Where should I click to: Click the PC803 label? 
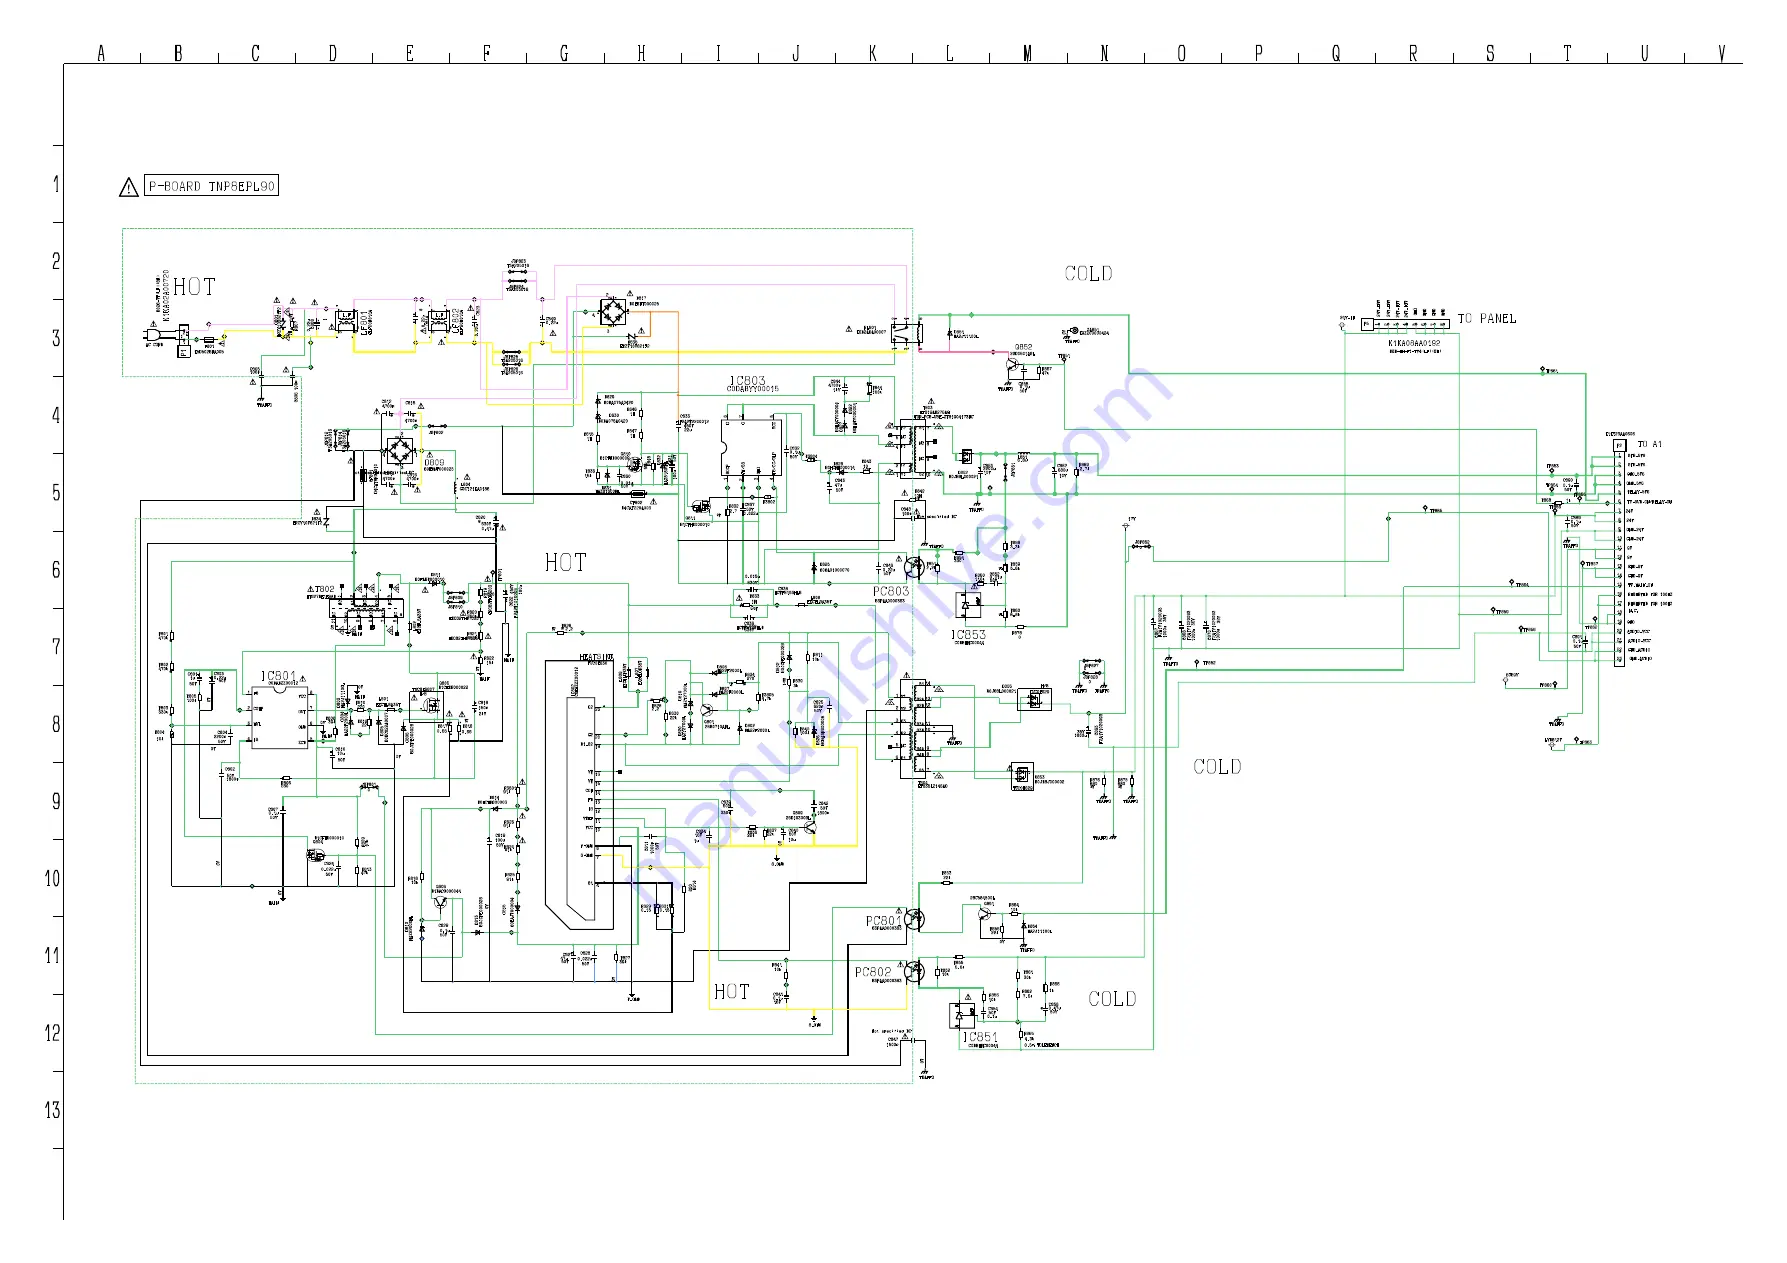tap(891, 592)
